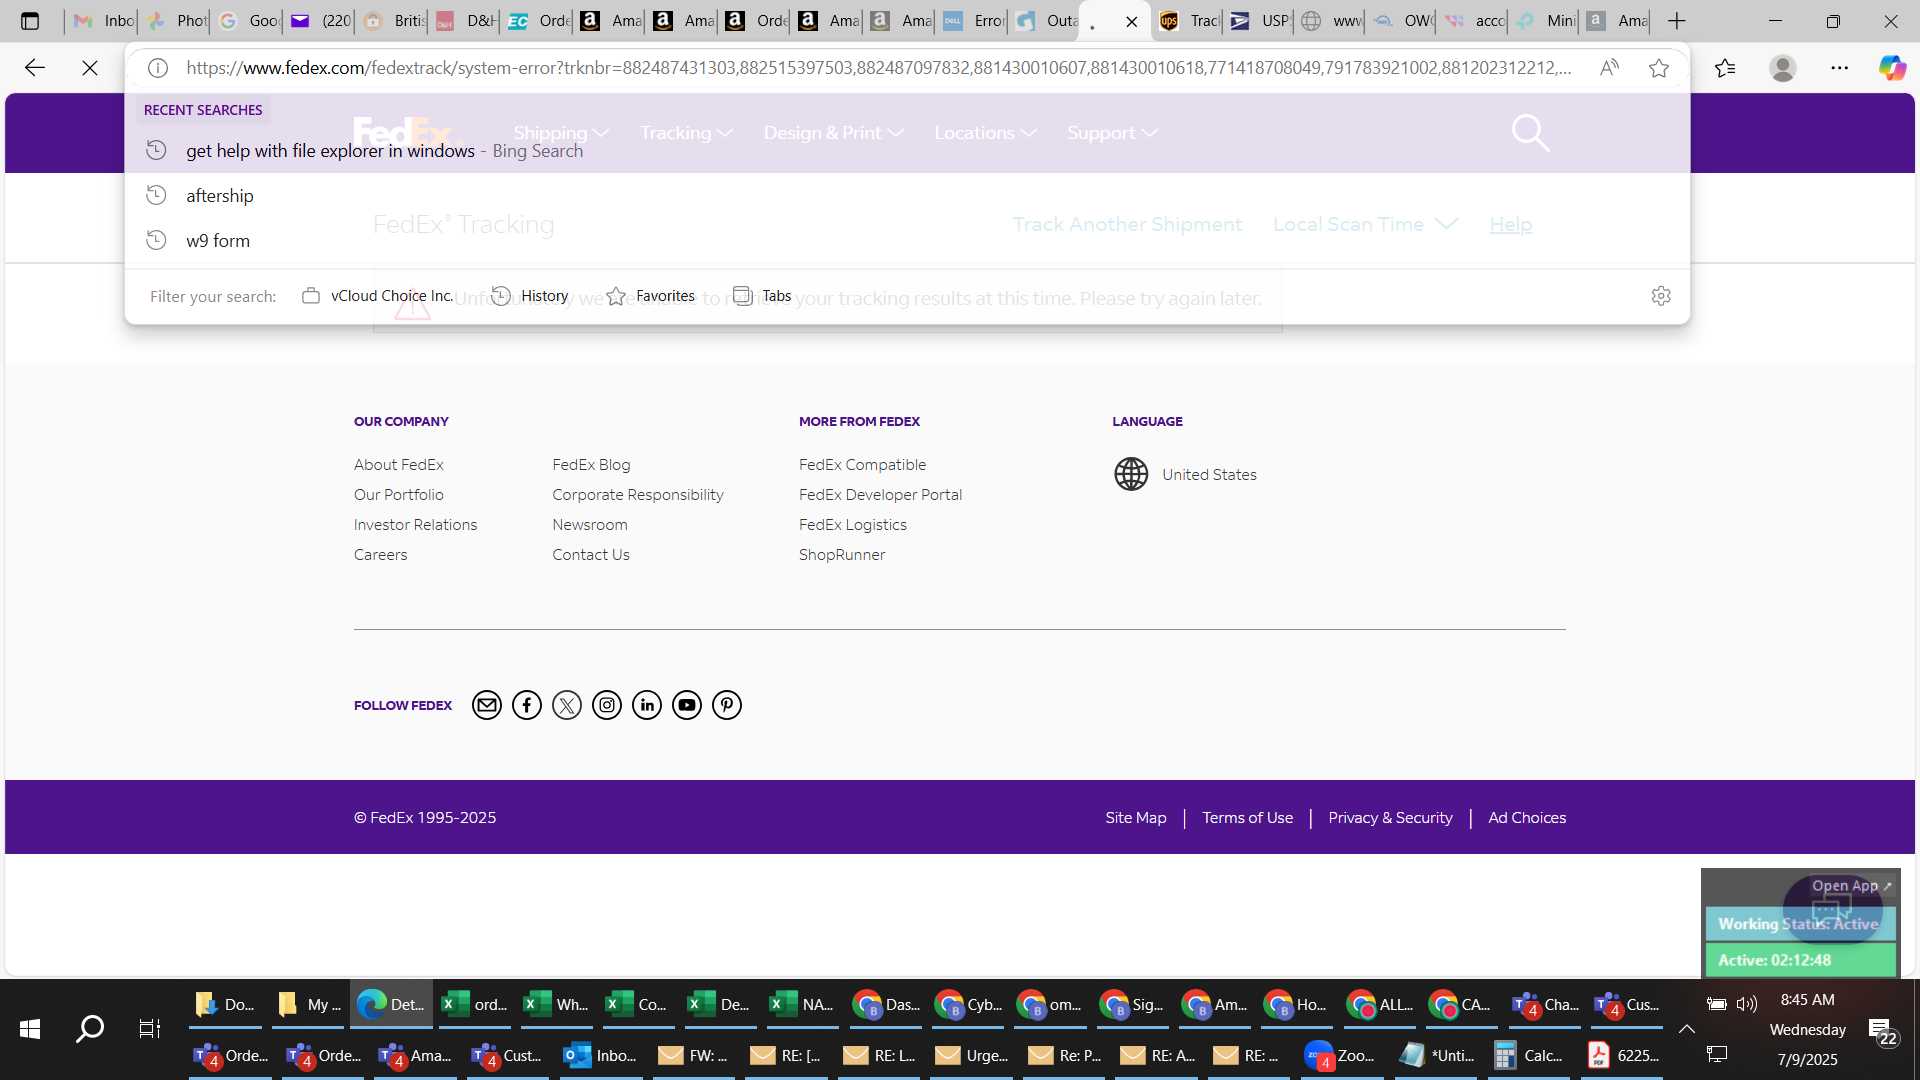Open FedEx YouTube icon

pyautogui.click(x=687, y=705)
